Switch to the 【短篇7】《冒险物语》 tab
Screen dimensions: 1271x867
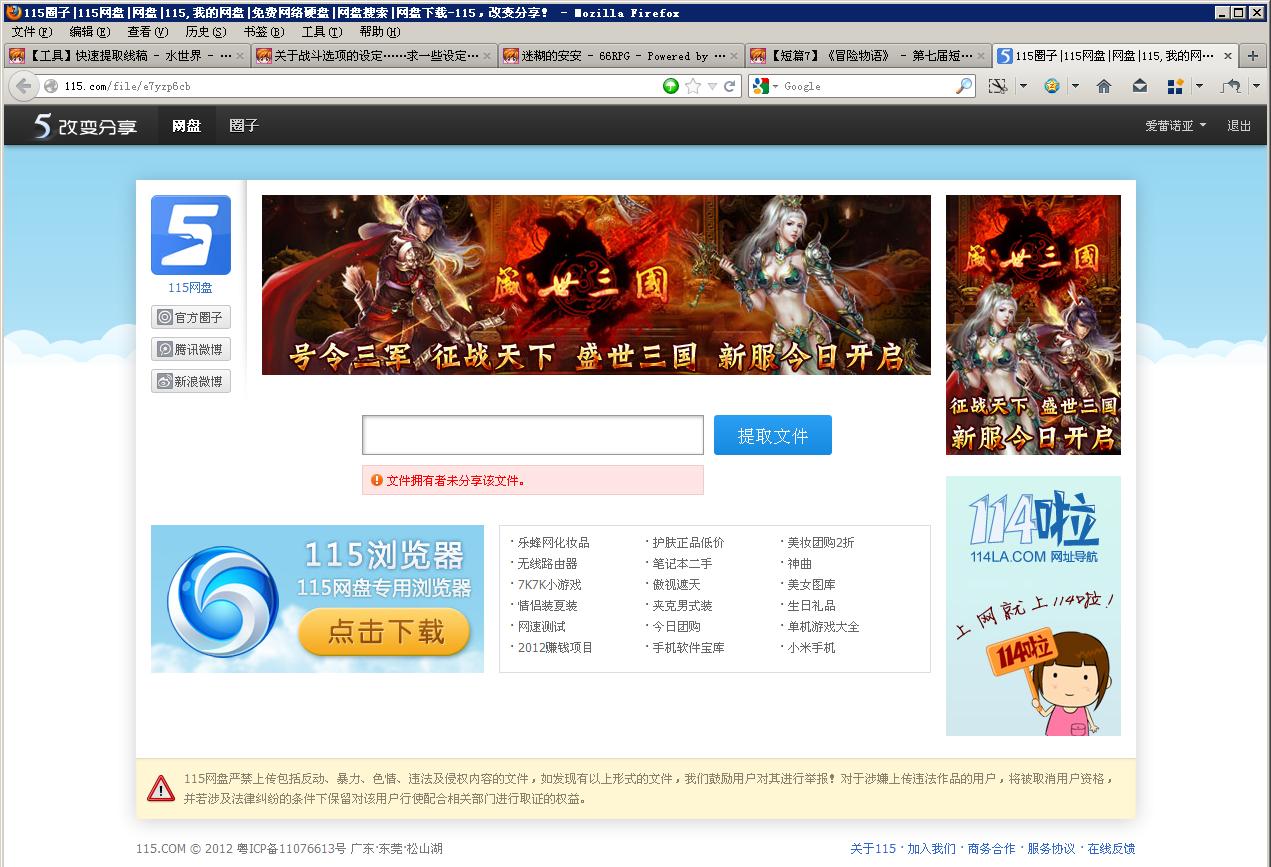coord(867,56)
